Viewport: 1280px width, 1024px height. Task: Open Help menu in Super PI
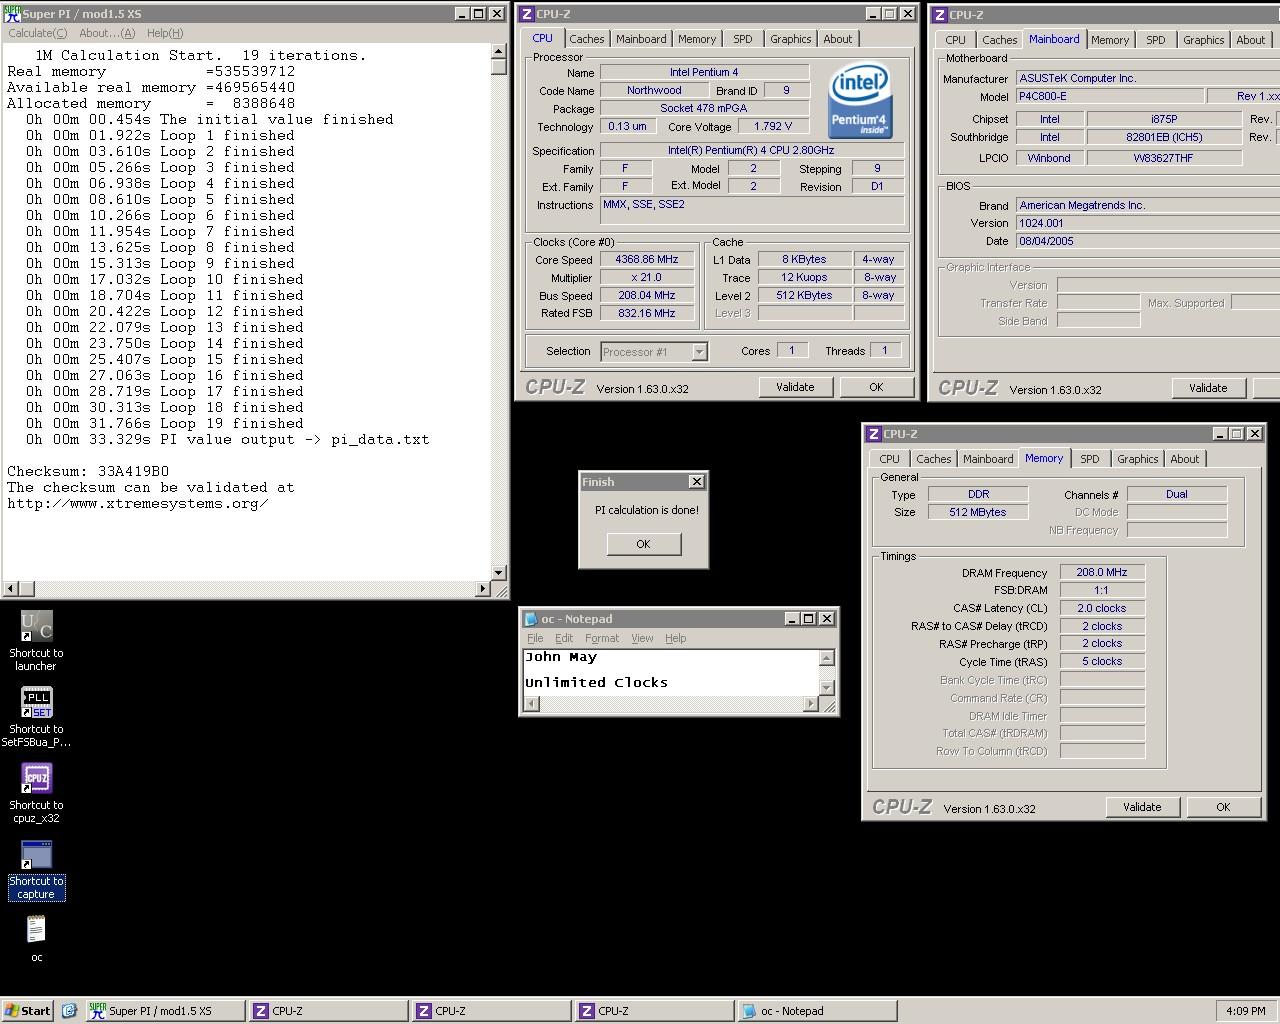(165, 33)
